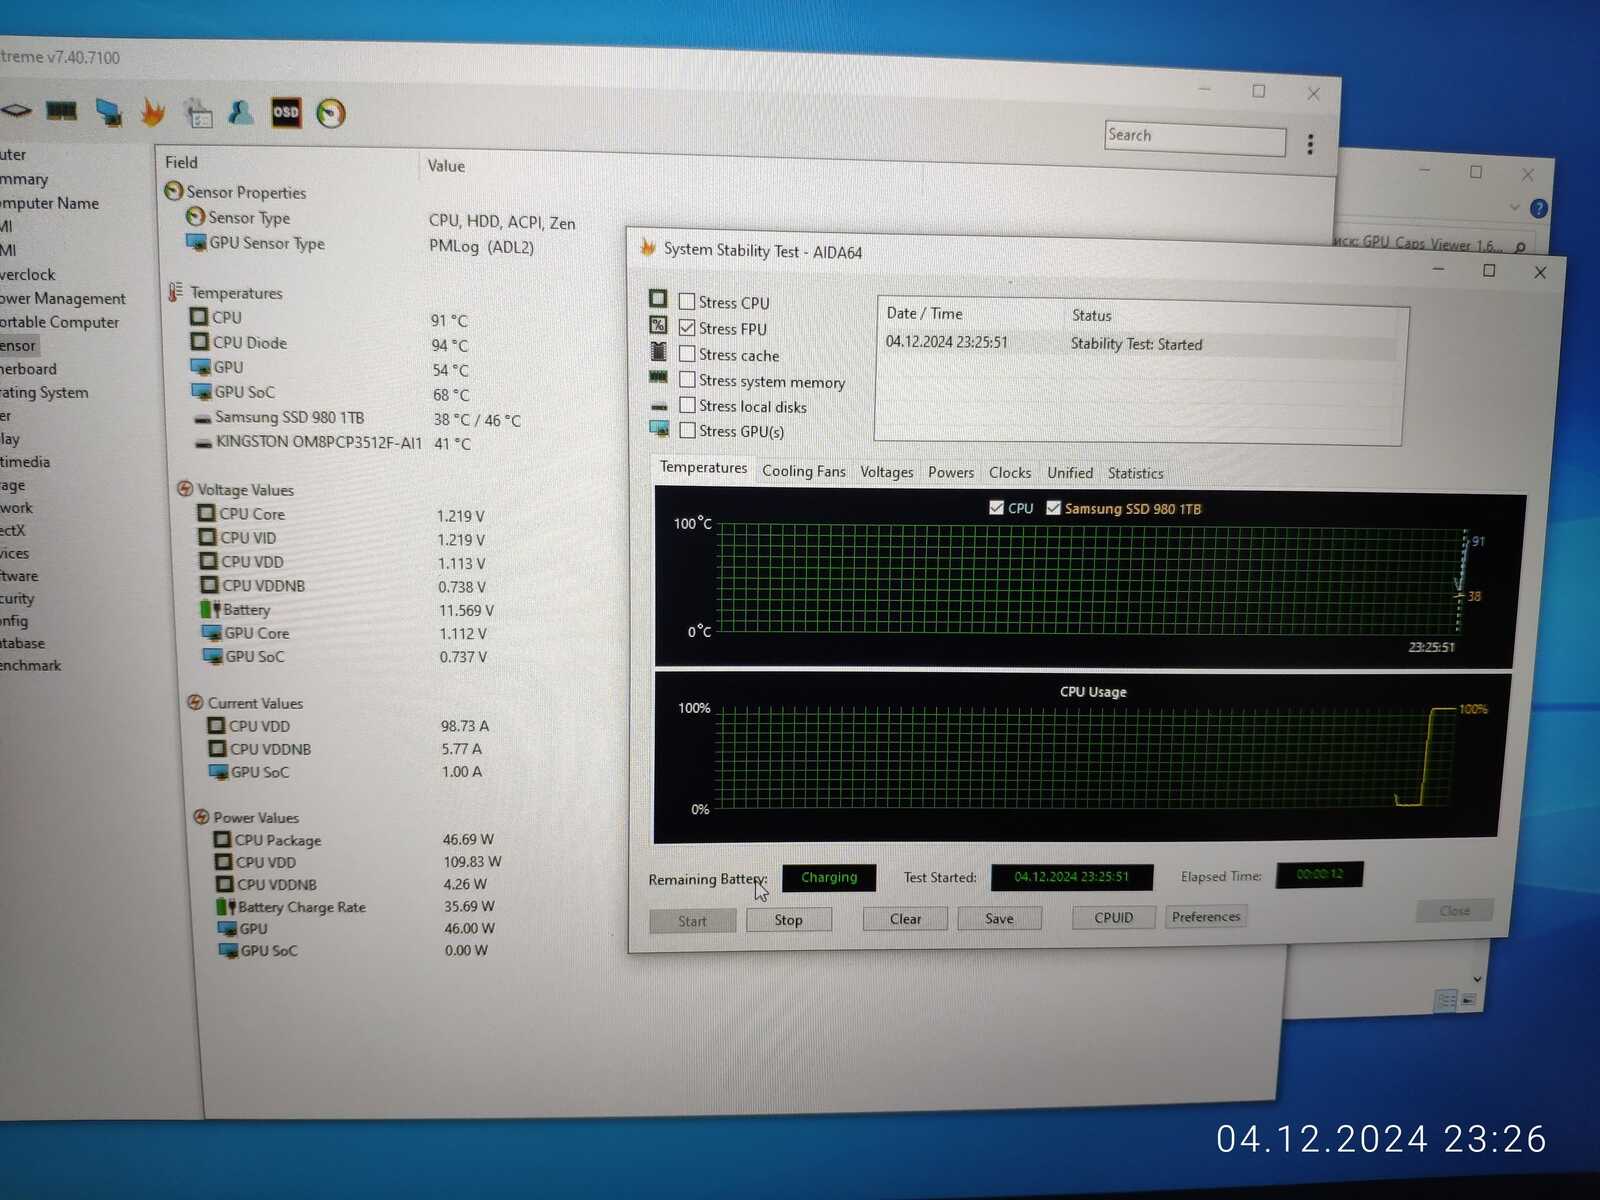Tick the Stress local disks checkbox
Image resolution: width=1600 pixels, height=1200 pixels.
(x=687, y=405)
